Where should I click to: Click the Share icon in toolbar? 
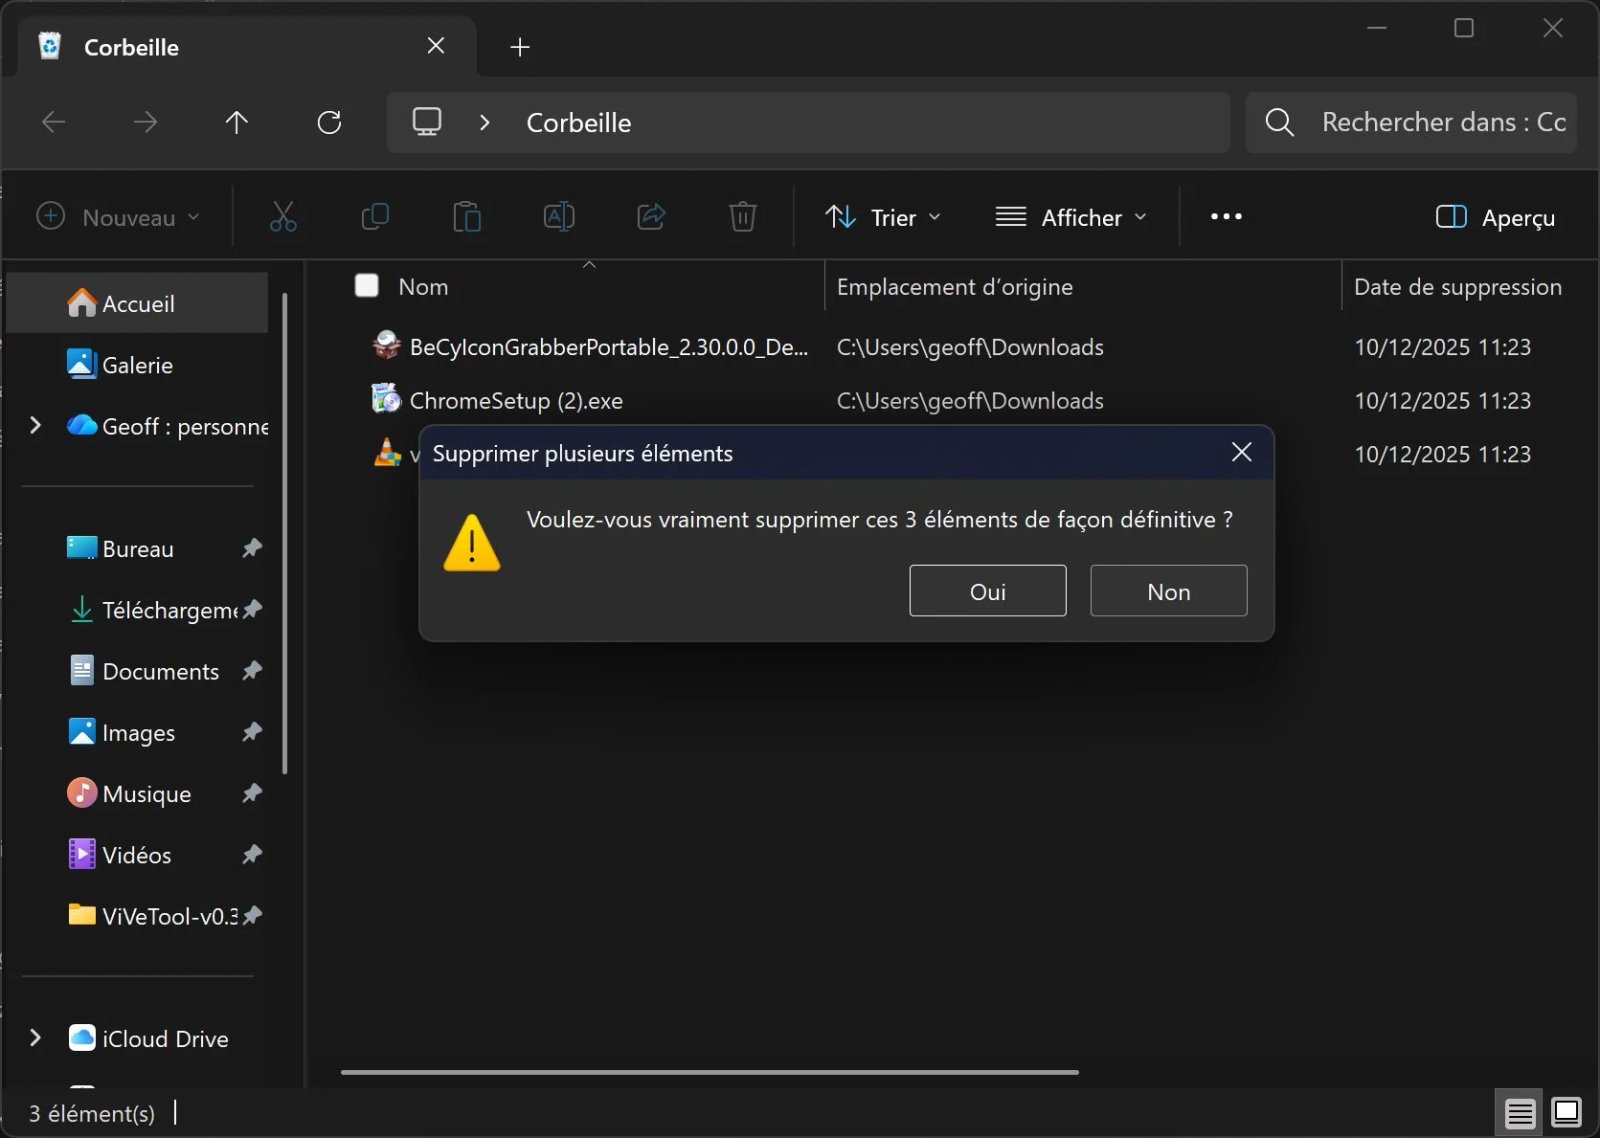(x=651, y=216)
